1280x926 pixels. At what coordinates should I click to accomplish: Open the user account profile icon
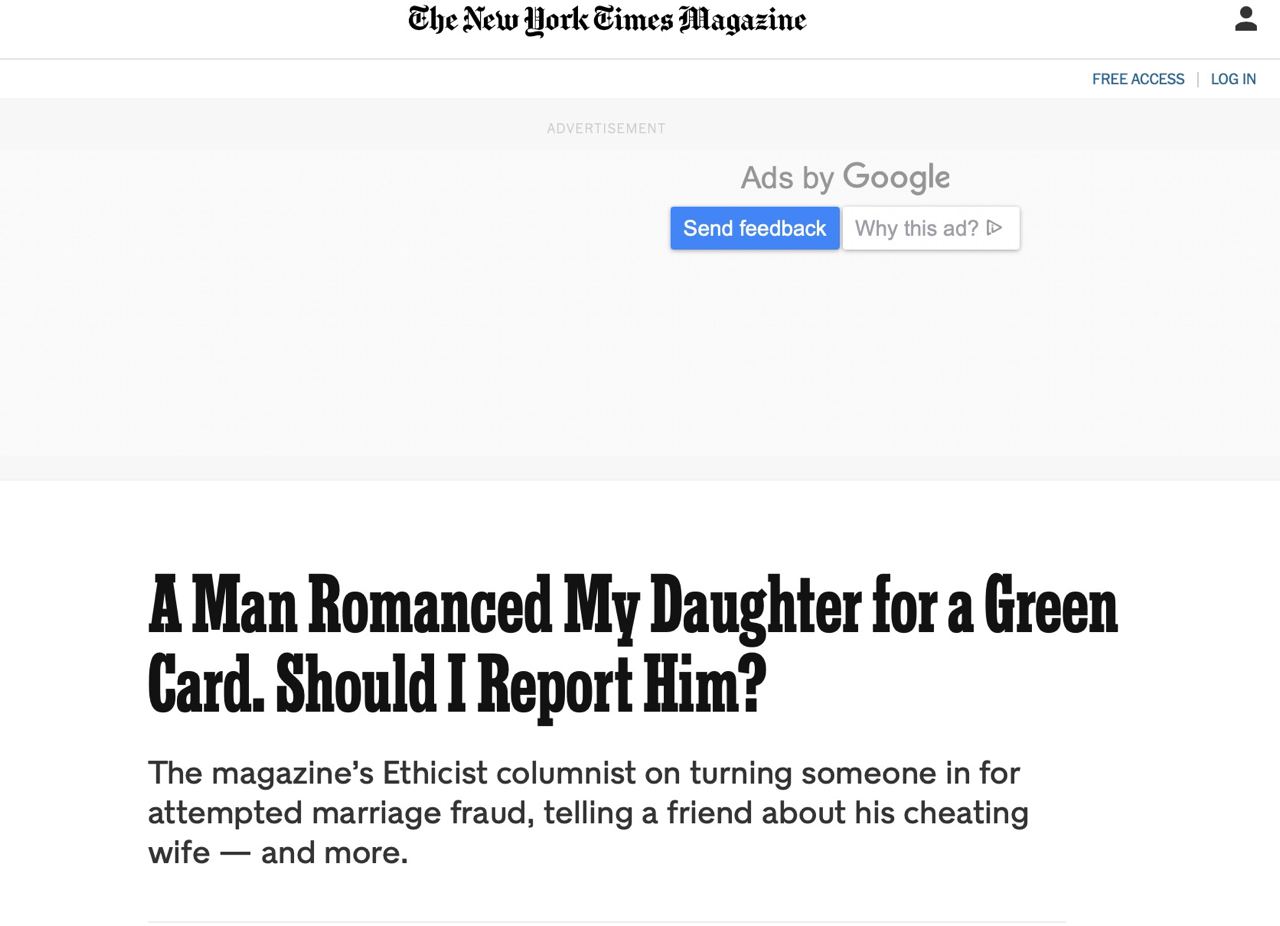click(1245, 19)
